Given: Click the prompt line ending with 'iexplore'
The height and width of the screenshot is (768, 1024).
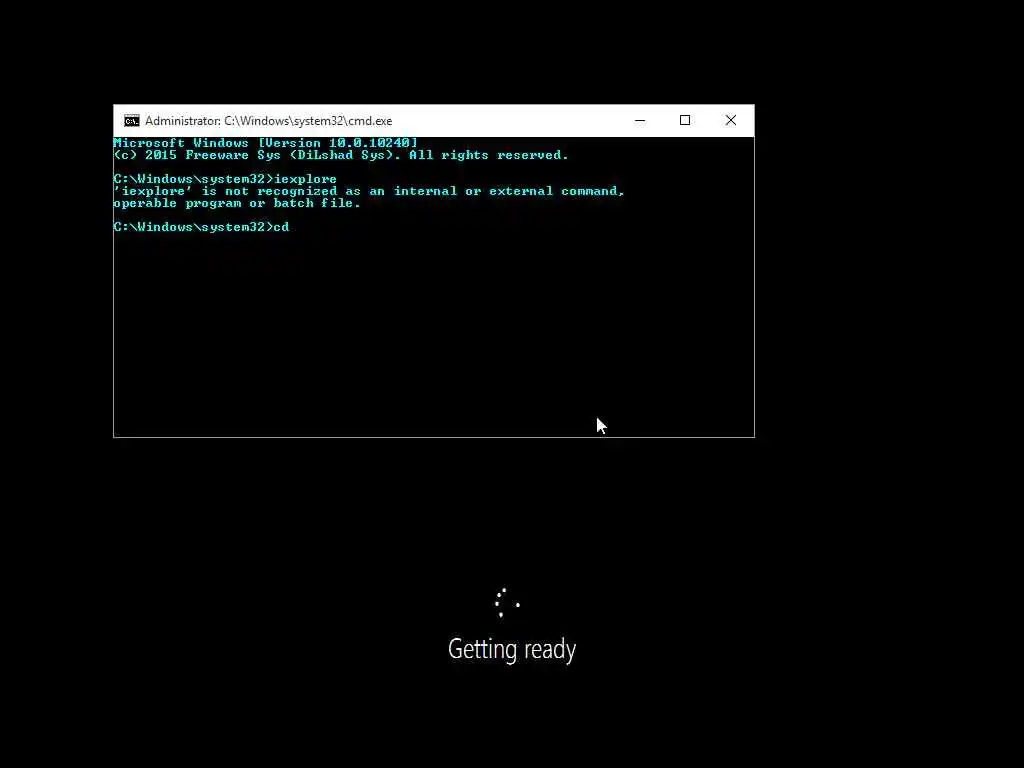Looking at the screenshot, I should click(225, 179).
